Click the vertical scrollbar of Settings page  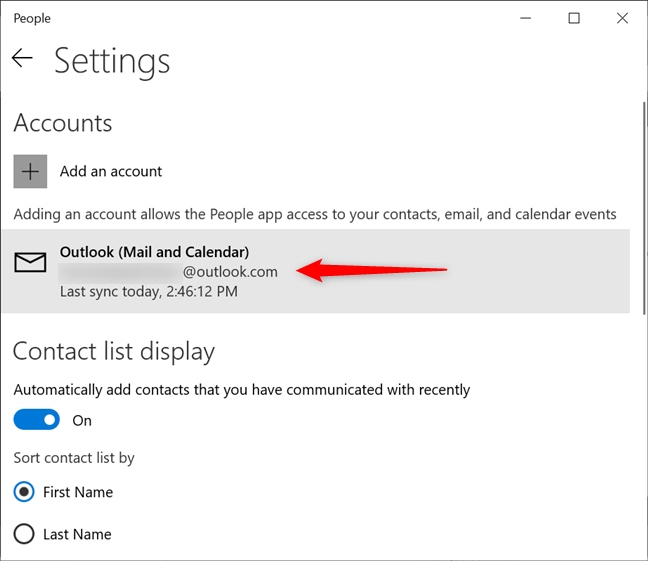coord(644,208)
